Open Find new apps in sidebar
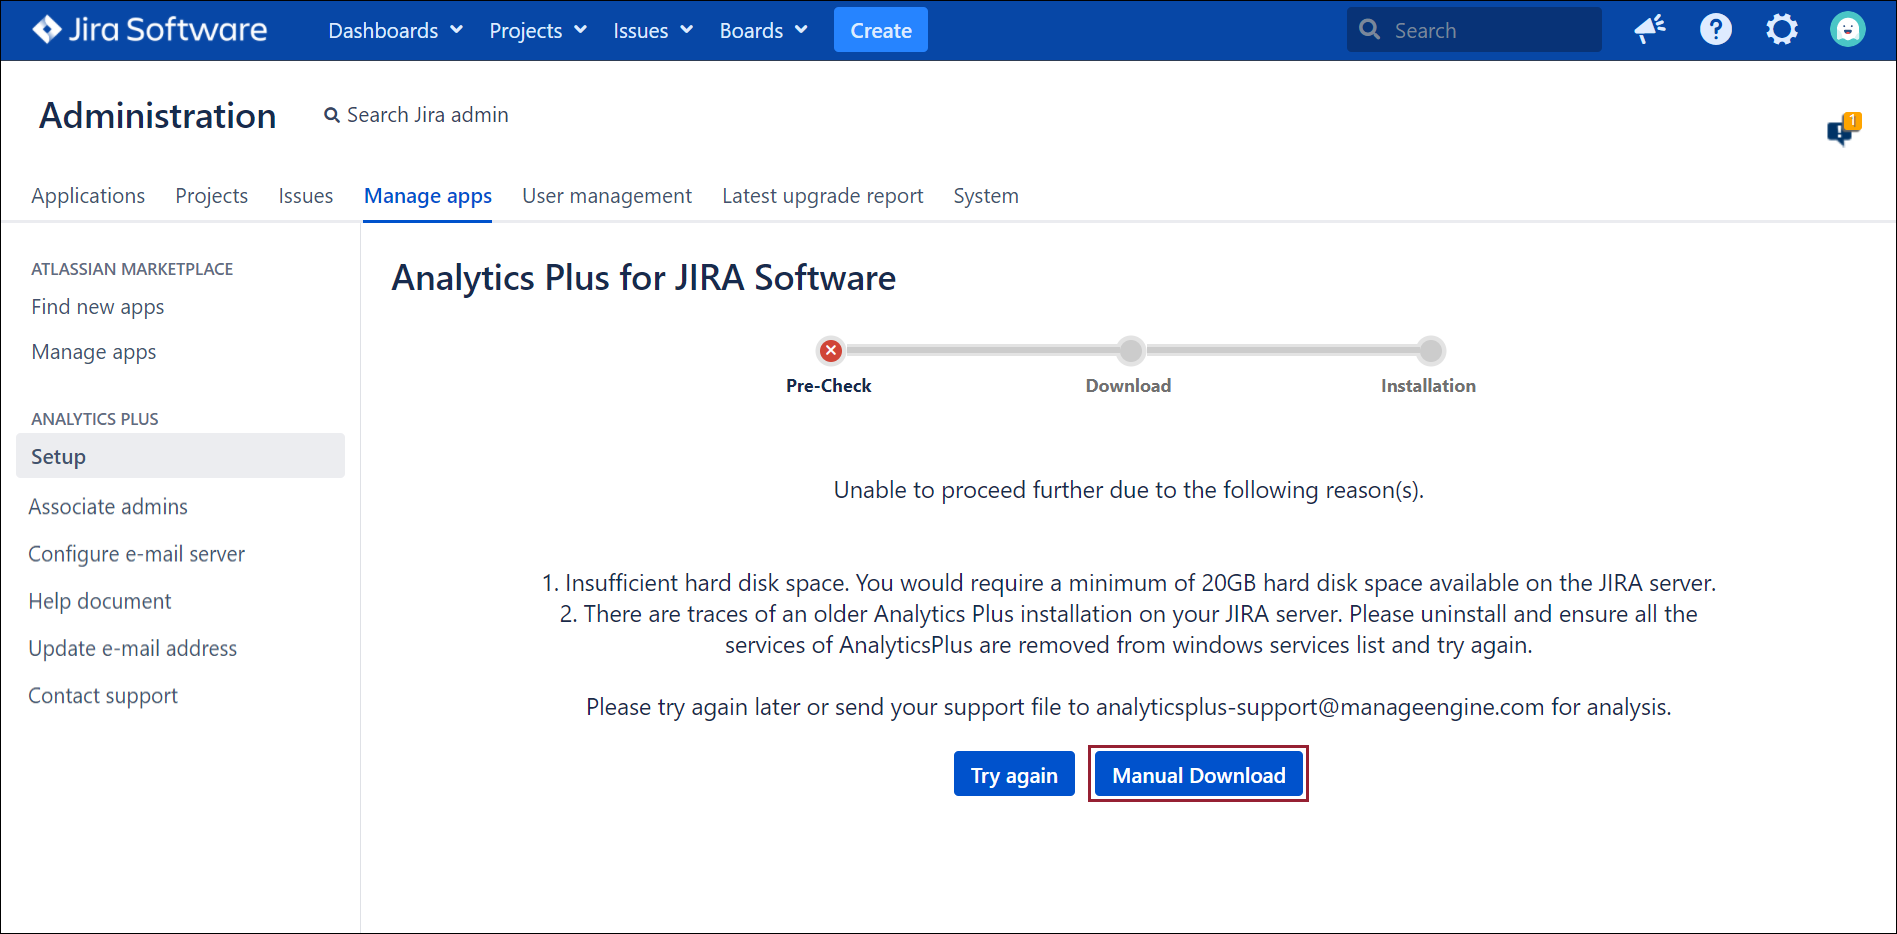 pos(98,307)
